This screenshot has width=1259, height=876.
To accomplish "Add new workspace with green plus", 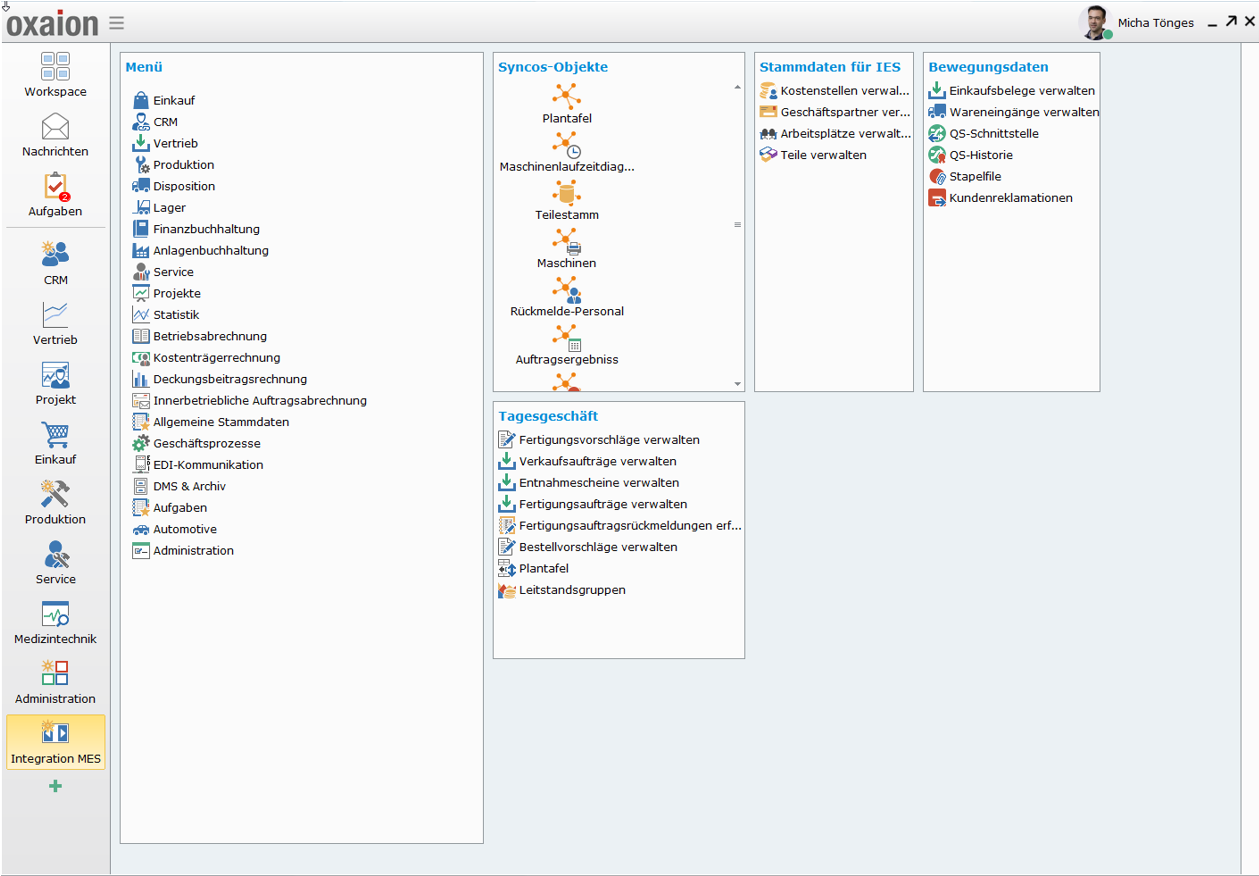I will (x=55, y=786).
